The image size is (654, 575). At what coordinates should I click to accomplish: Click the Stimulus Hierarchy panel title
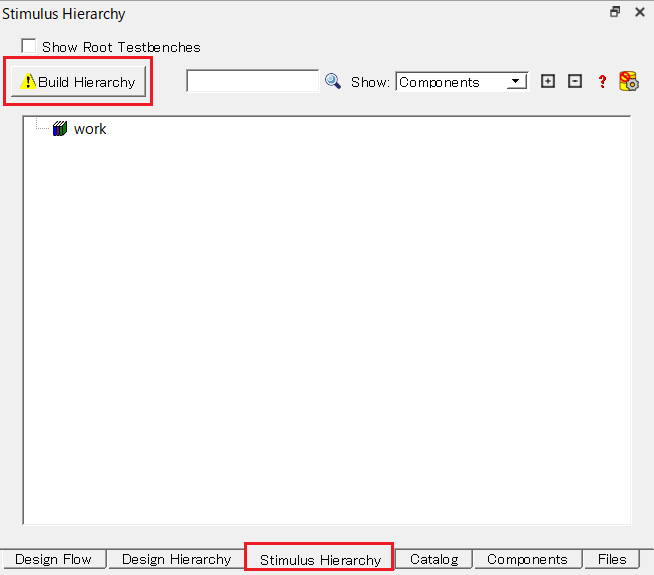pyautogui.click(x=64, y=14)
